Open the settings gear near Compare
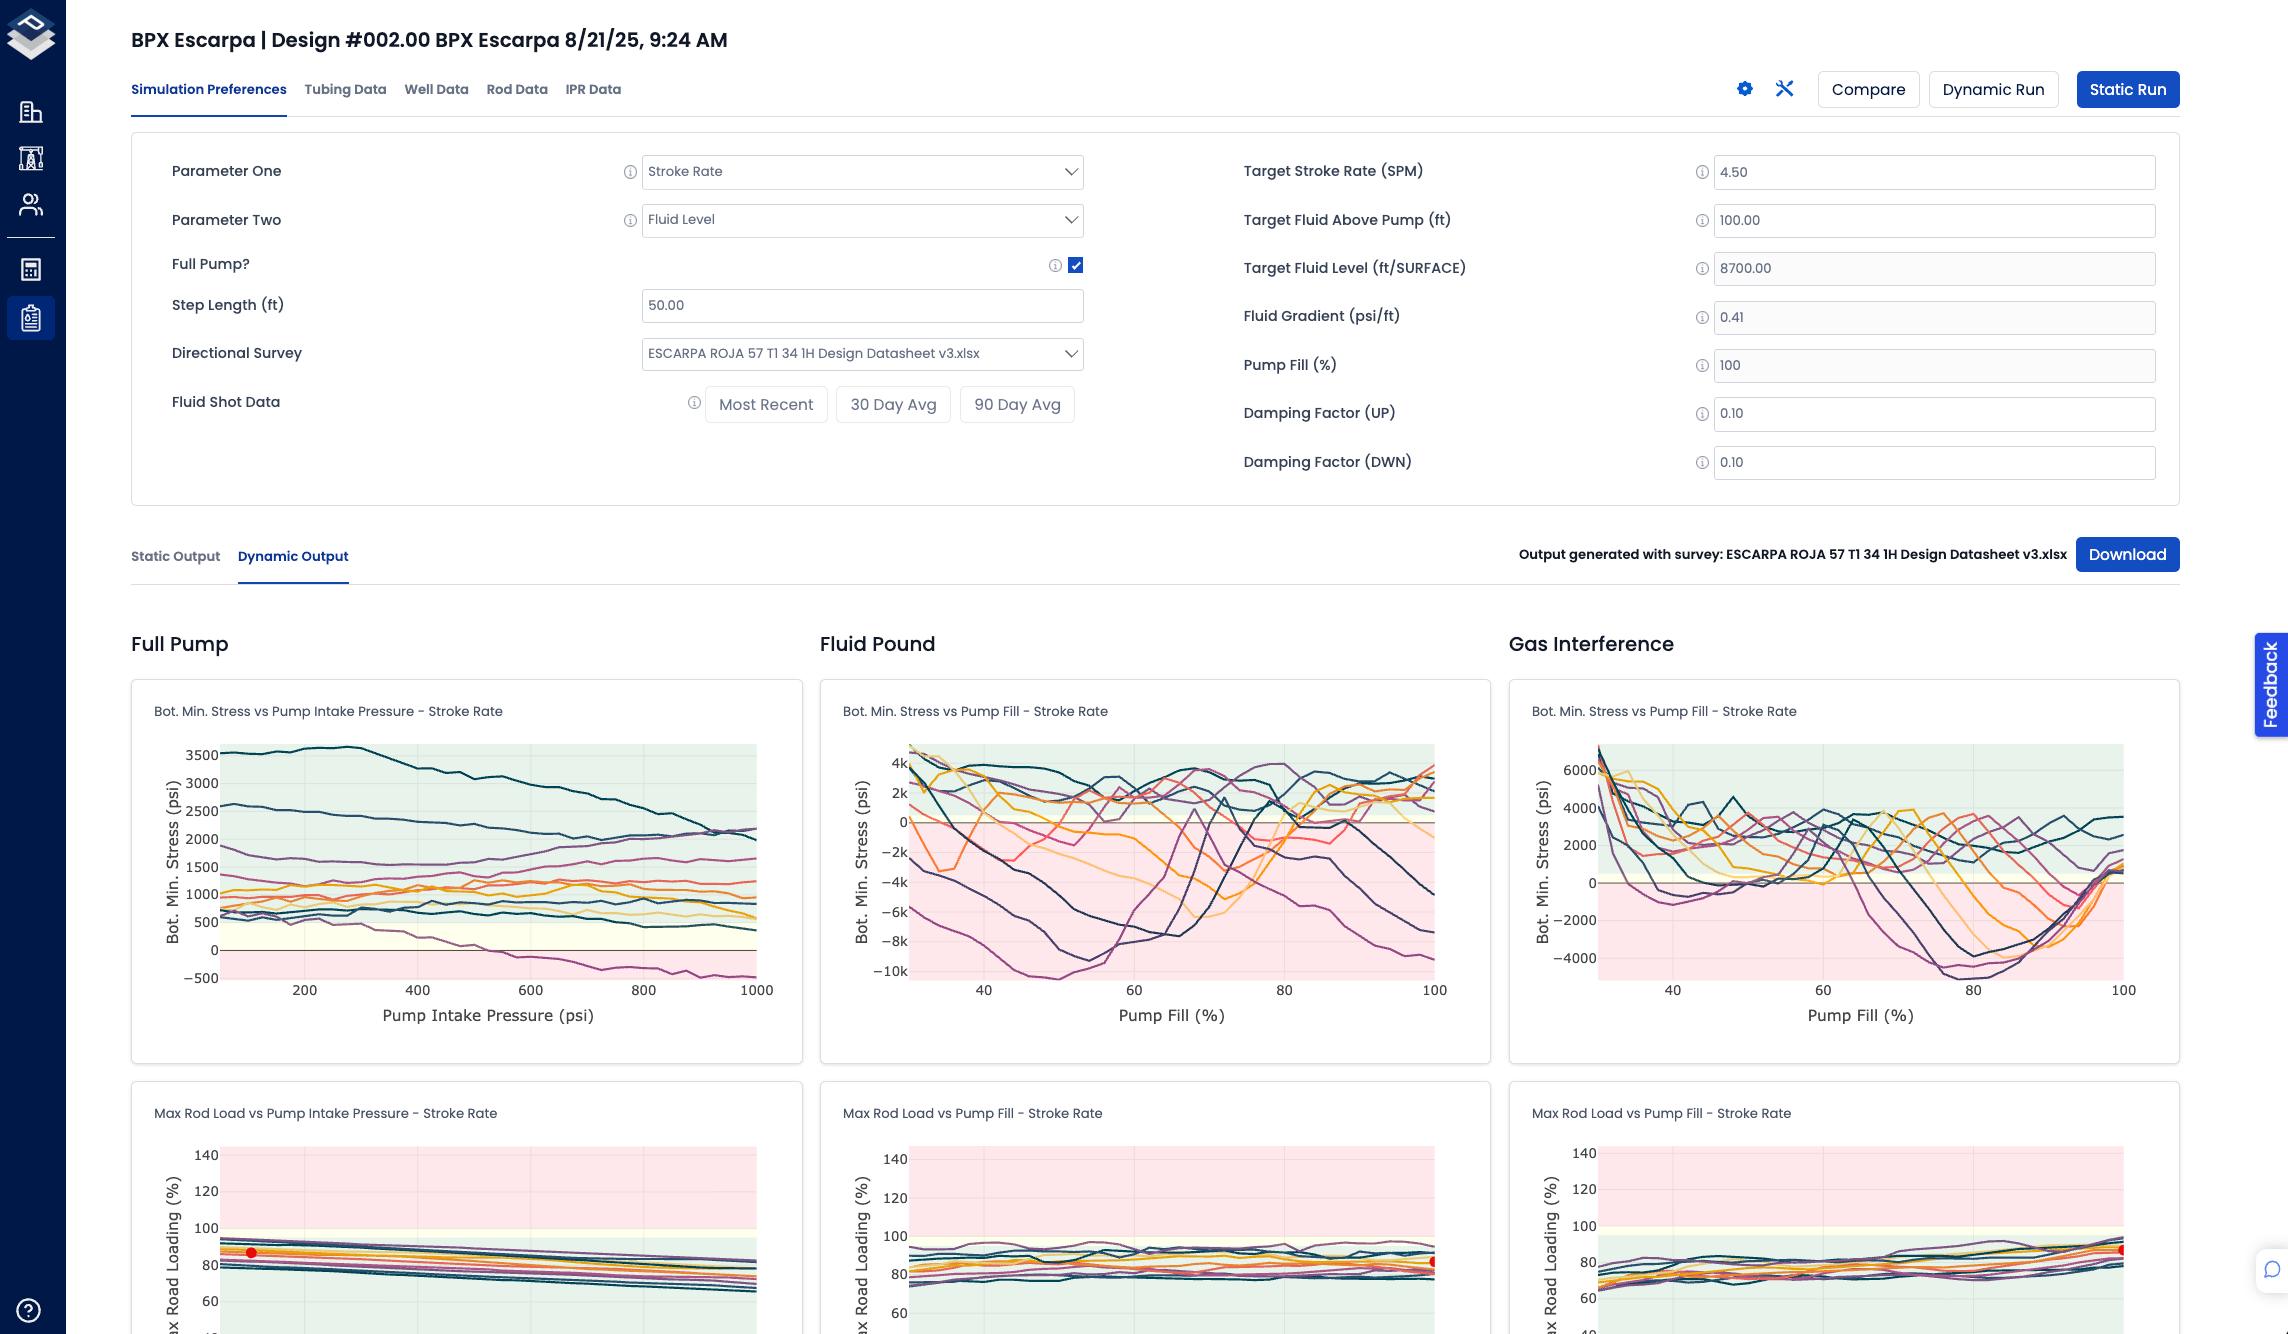 pos(1744,89)
